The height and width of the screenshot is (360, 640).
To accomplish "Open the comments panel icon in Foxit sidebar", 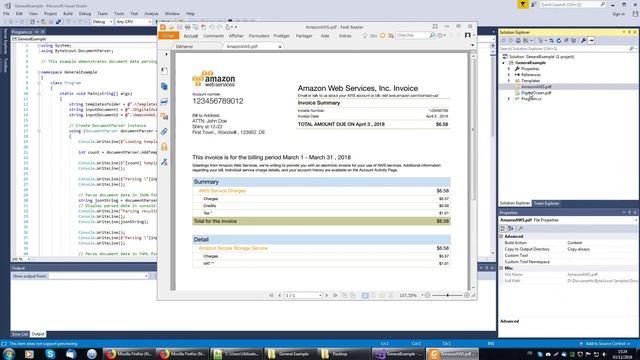I will [164, 116].
